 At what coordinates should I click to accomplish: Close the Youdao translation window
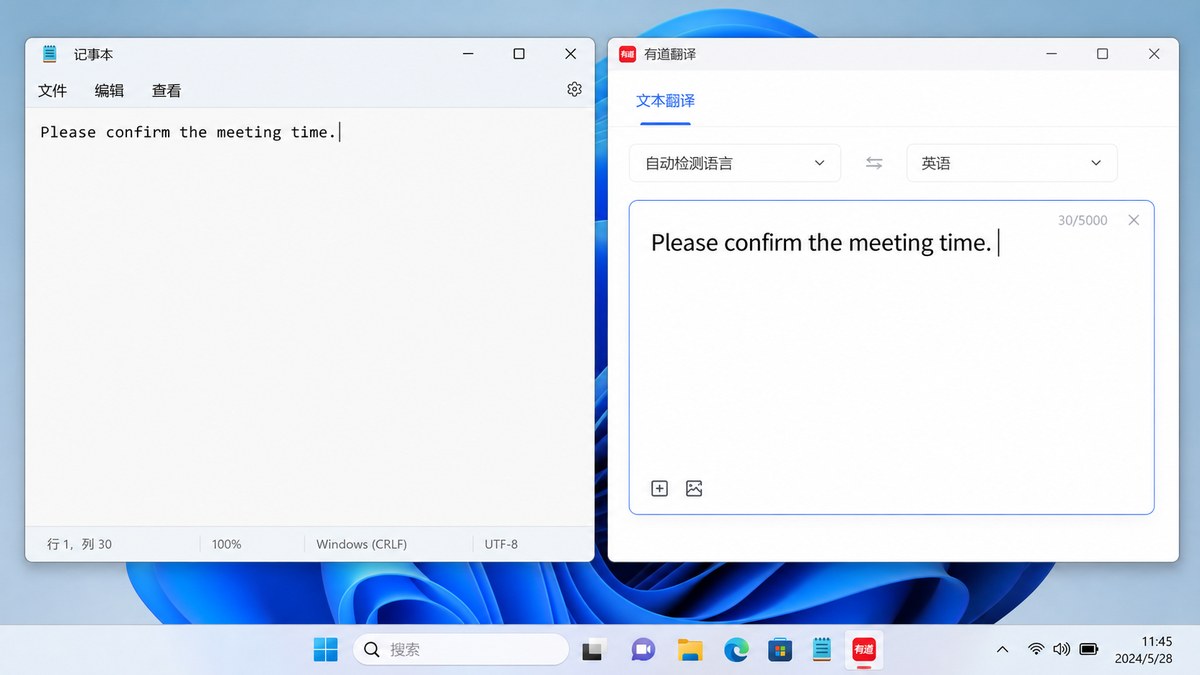click(1154, 54)
